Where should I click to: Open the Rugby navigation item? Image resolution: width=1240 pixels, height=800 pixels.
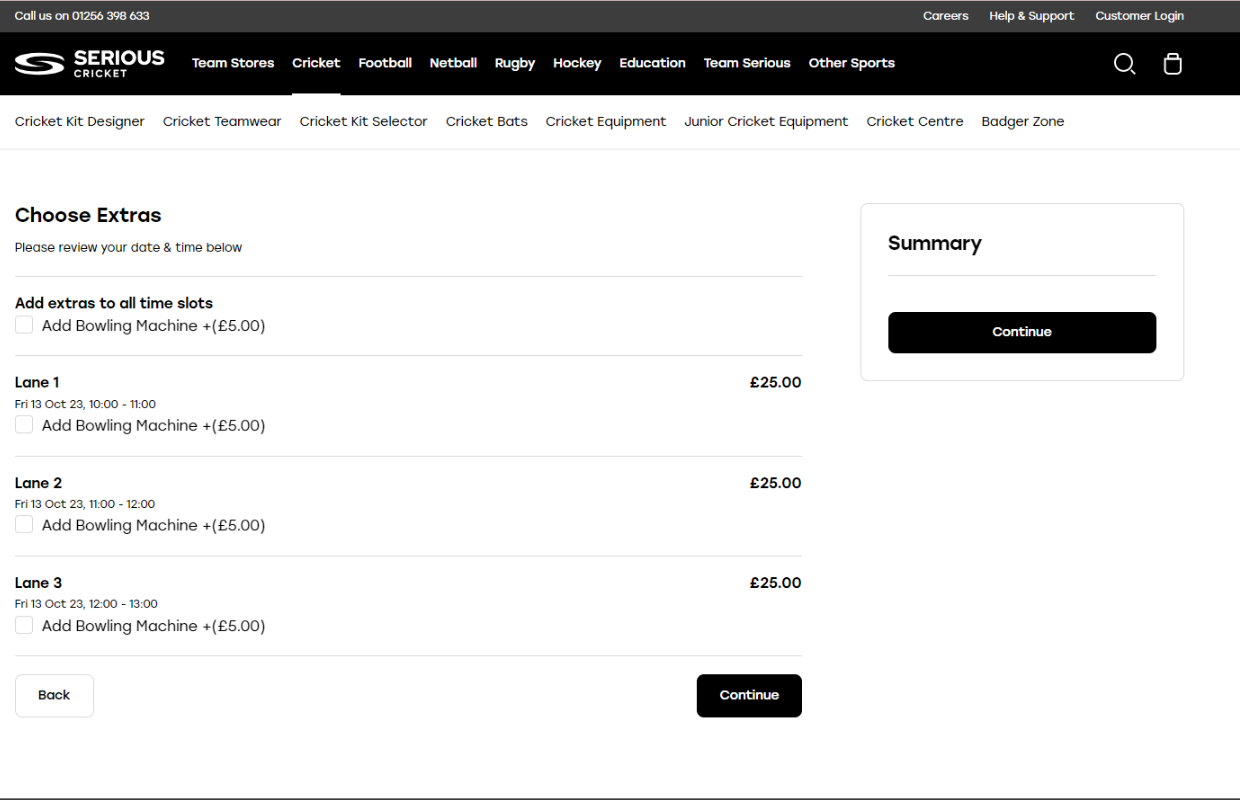pos(515,63)
